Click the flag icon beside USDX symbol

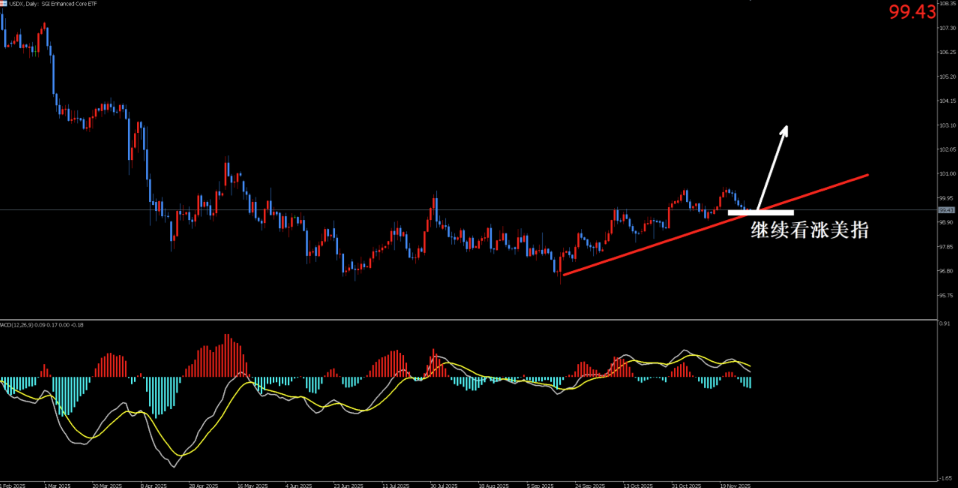3,4
